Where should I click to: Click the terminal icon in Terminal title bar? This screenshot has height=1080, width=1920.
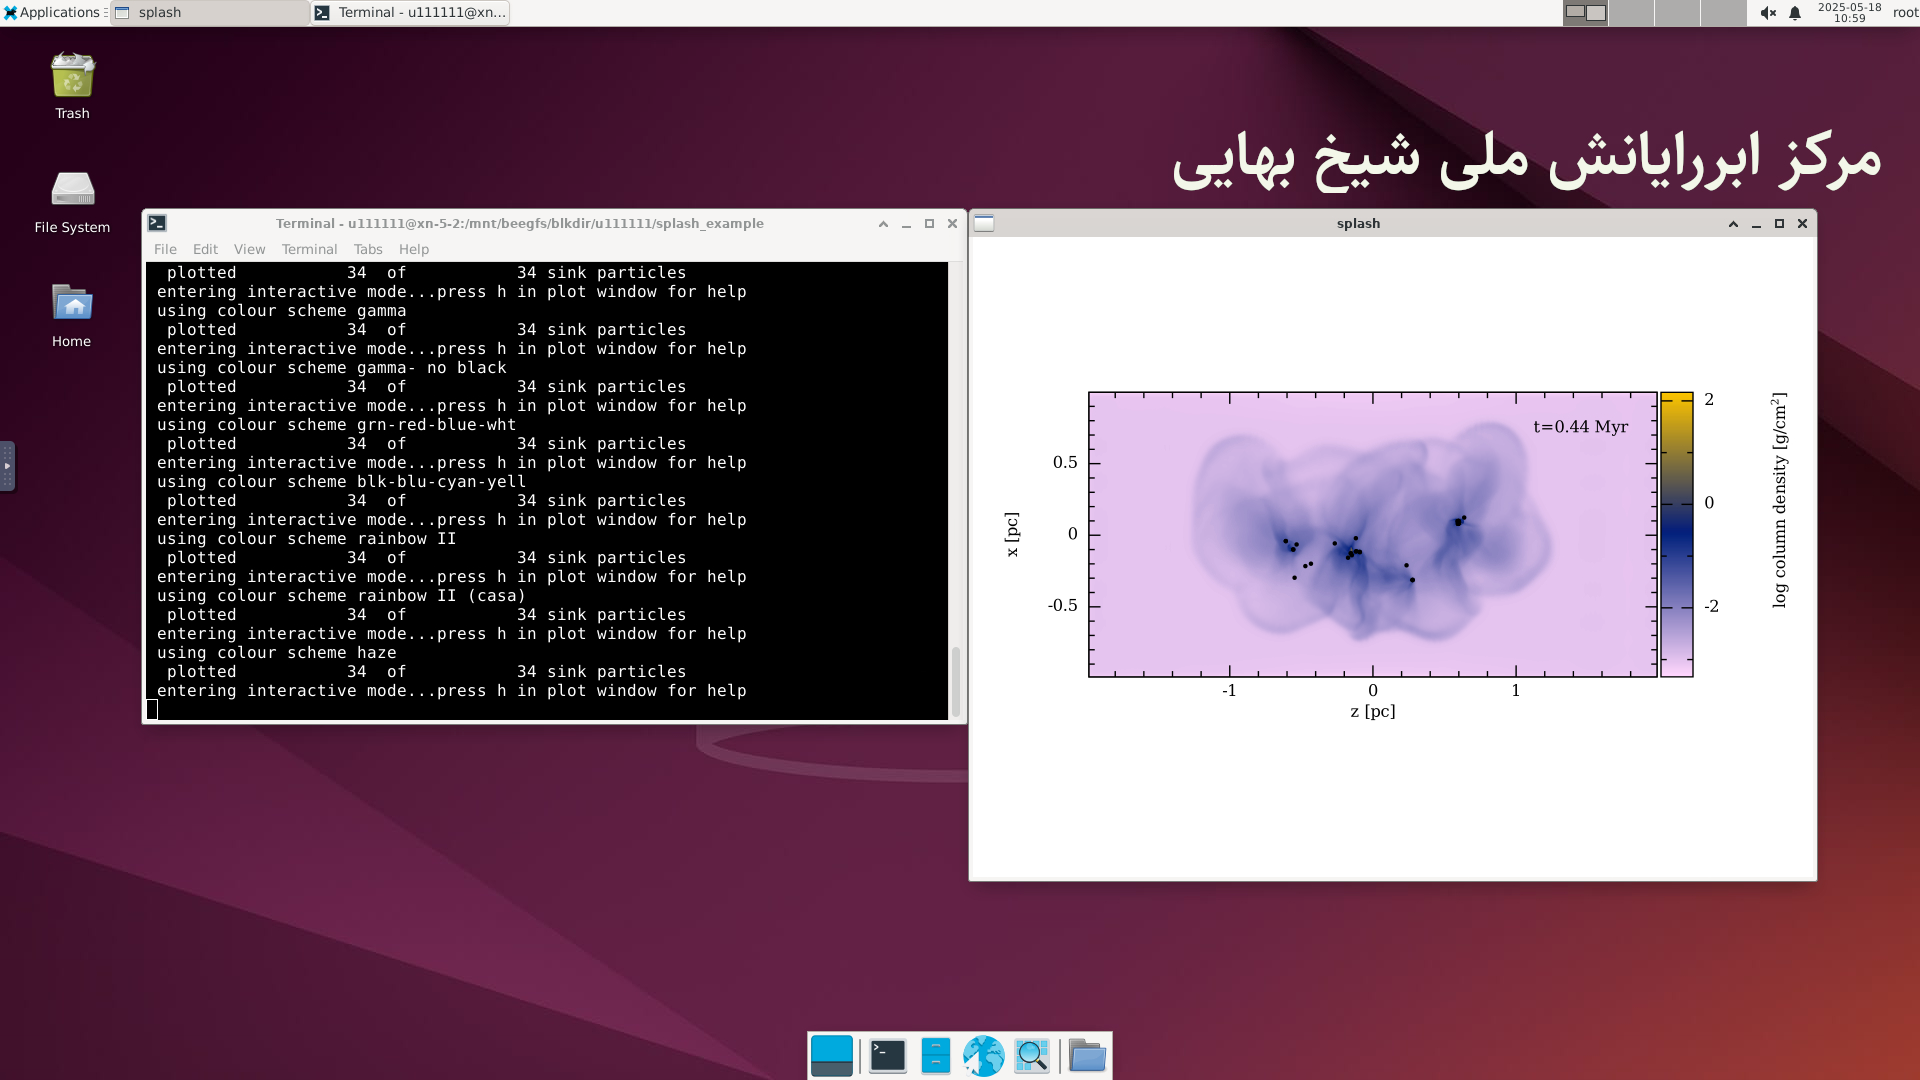157,223
